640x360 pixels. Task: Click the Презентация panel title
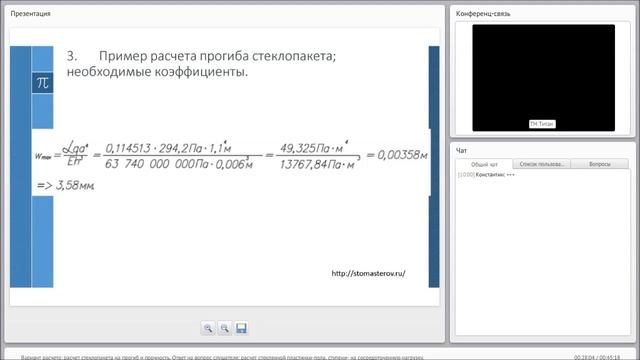tap(30, 13)
